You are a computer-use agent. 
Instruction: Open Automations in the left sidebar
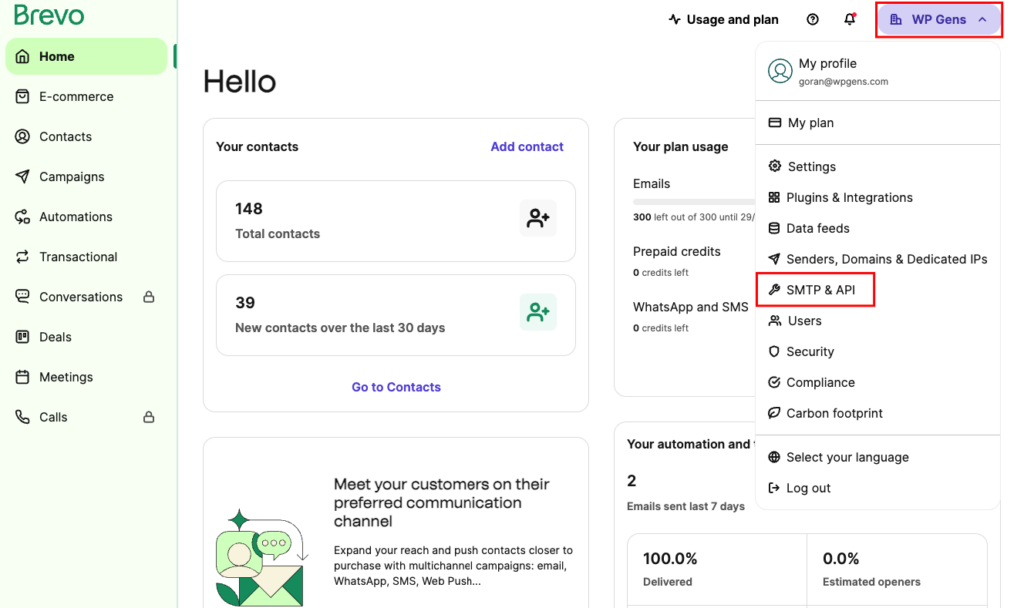click(75, 217)
